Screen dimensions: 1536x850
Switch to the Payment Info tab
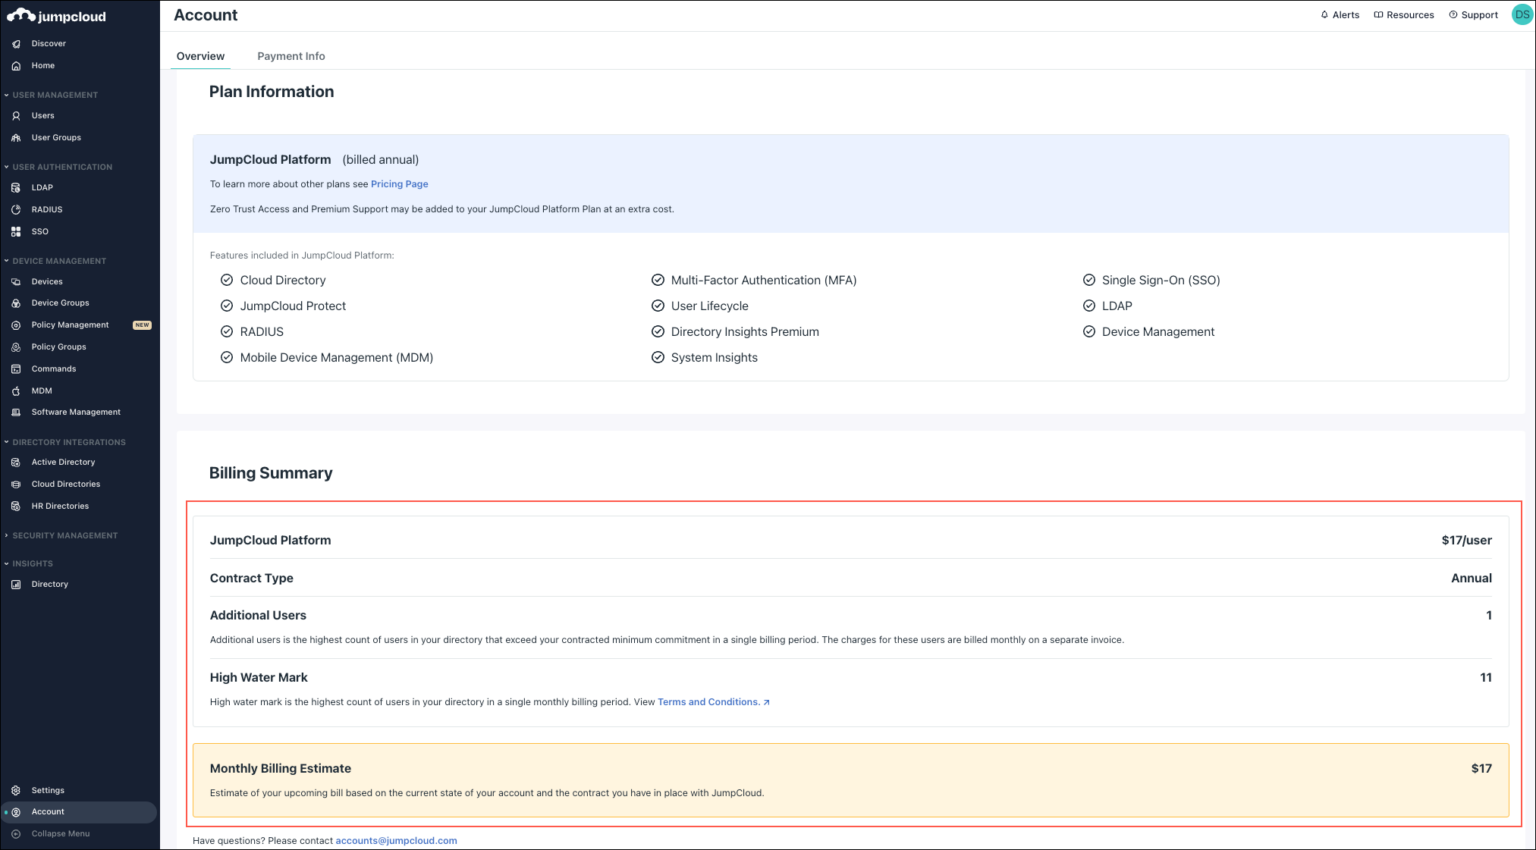coord(291,56)
